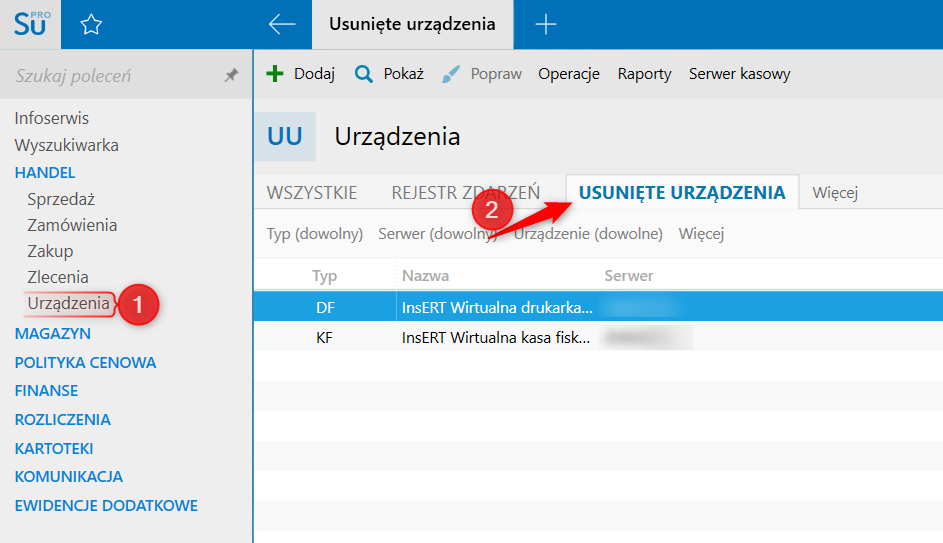The height and width of the screenshot is (543, 943).
Task: Click the Su PRO application logo
Action: [31, 24]
